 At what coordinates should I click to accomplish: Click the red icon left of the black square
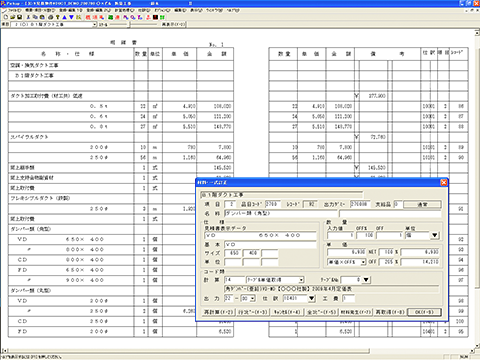148,17
